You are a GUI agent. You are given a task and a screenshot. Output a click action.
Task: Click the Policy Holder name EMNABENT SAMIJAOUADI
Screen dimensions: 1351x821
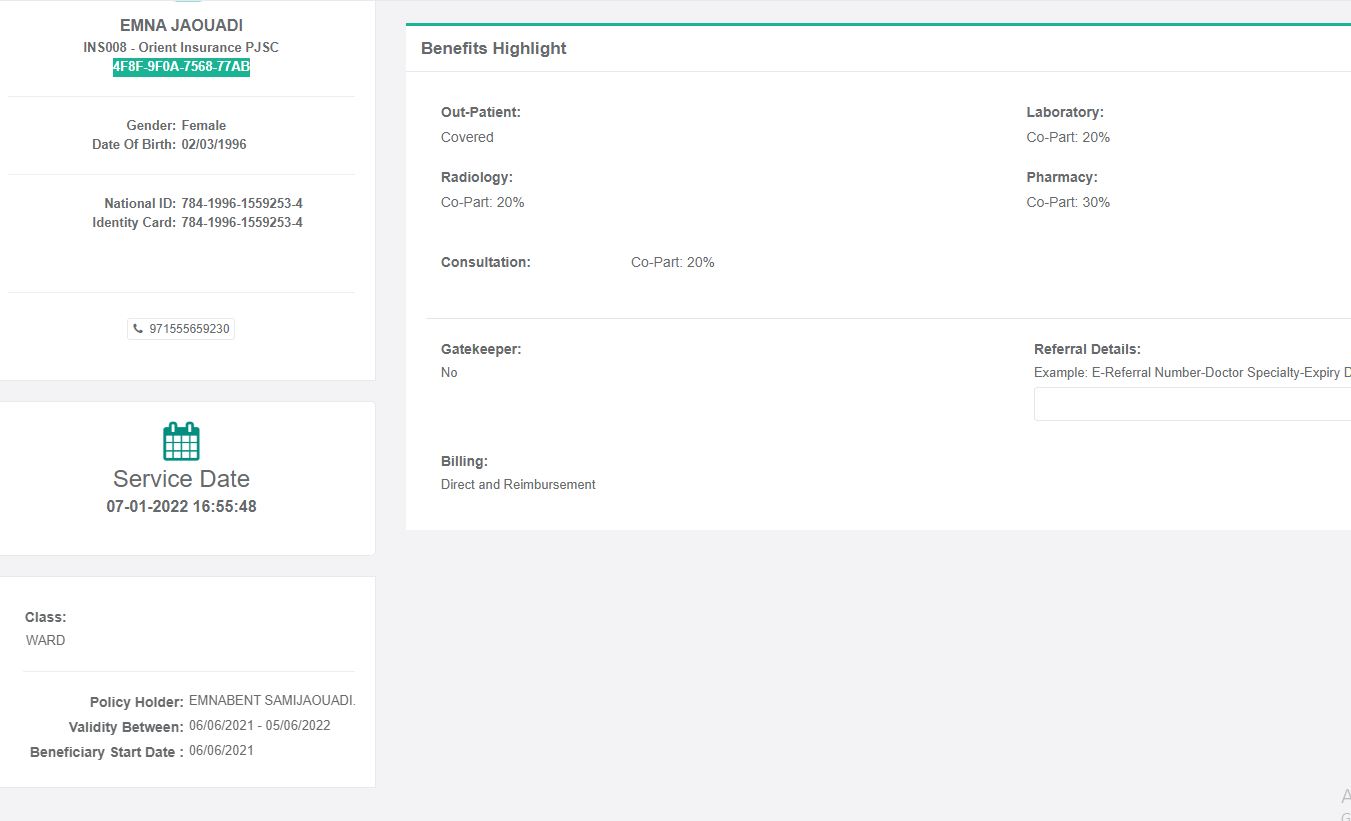[272, 700]
